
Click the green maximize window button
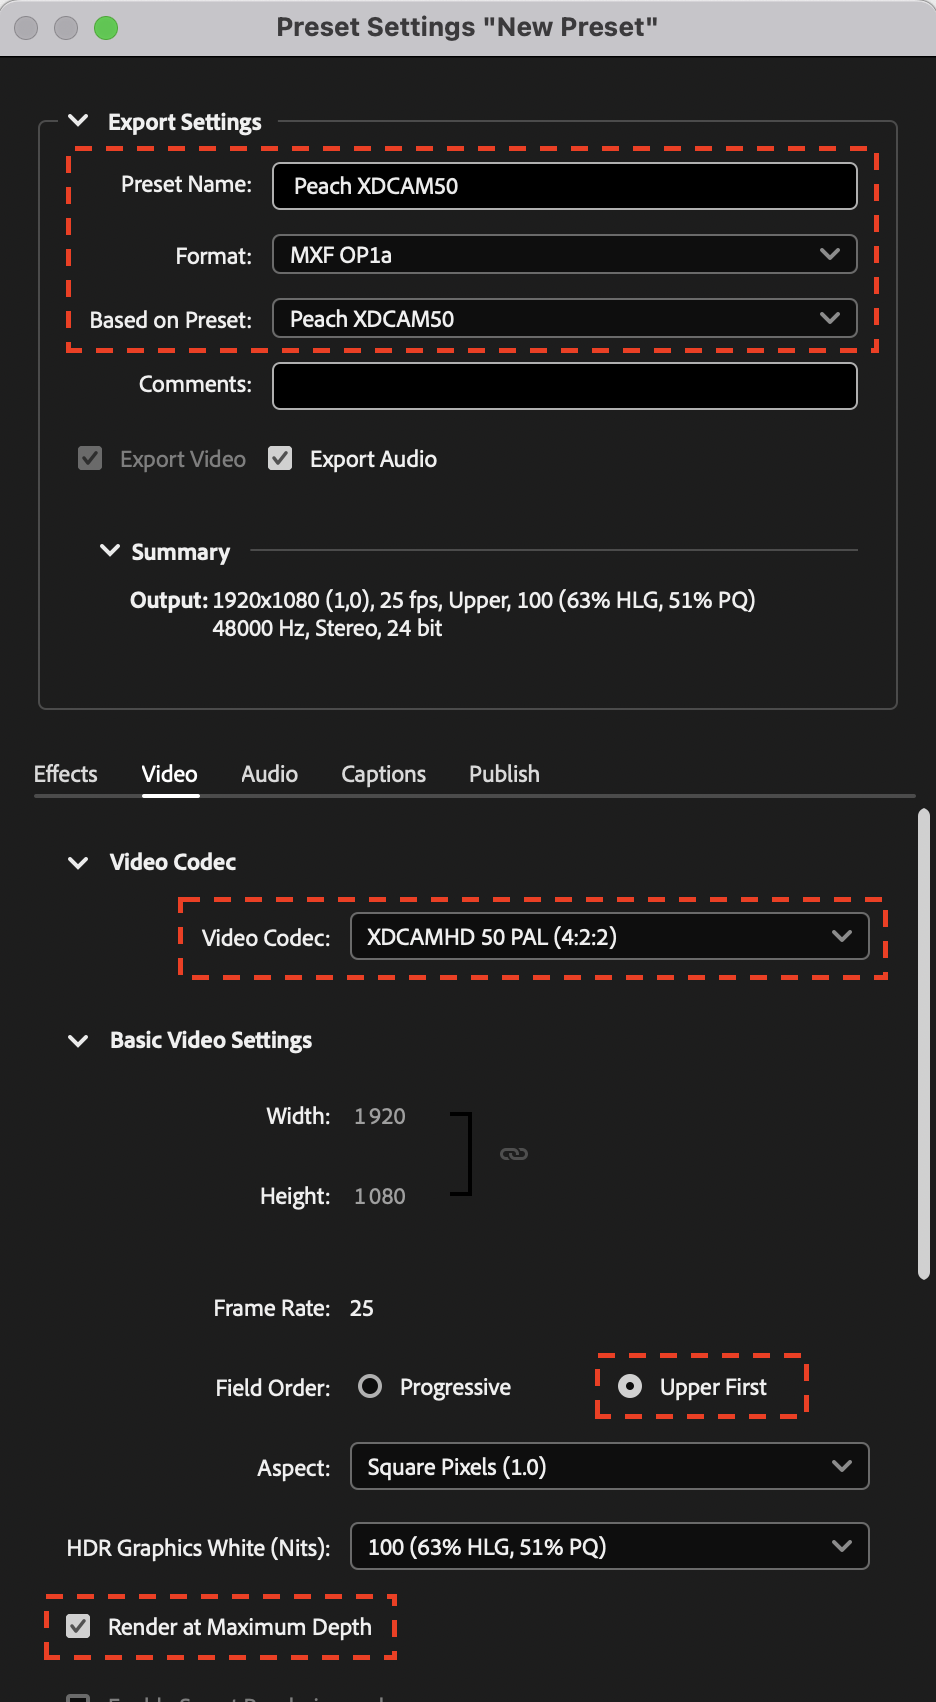tap(106, 28)
